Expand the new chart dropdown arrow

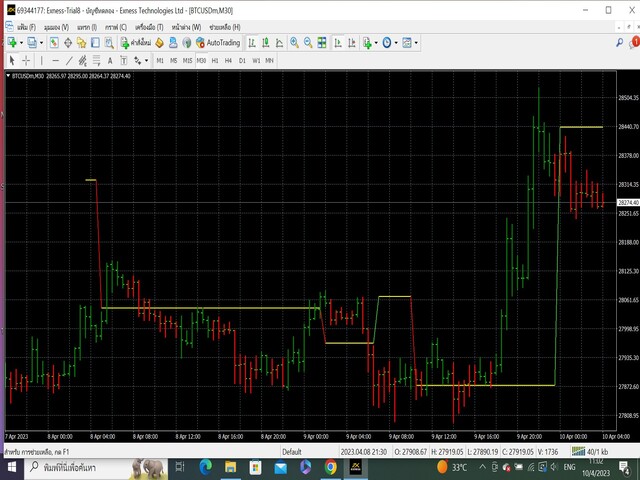click(21, 43)
